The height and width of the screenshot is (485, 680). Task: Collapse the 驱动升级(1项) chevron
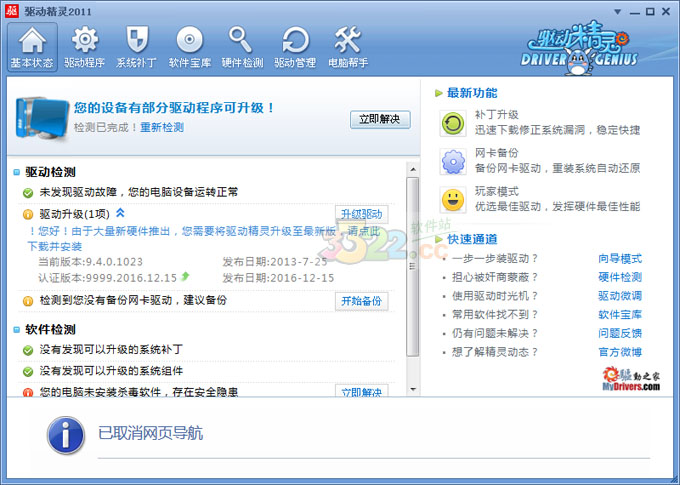(x=121, y=213)
